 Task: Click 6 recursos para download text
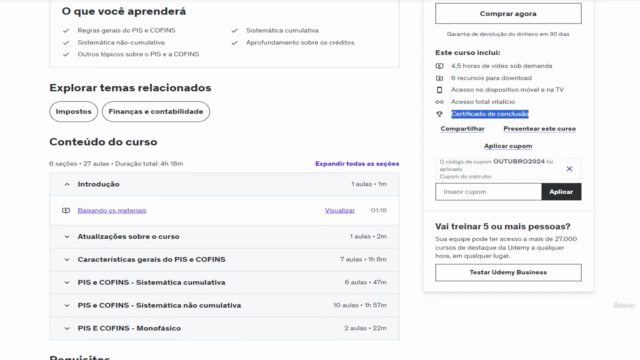click(491, 78)
